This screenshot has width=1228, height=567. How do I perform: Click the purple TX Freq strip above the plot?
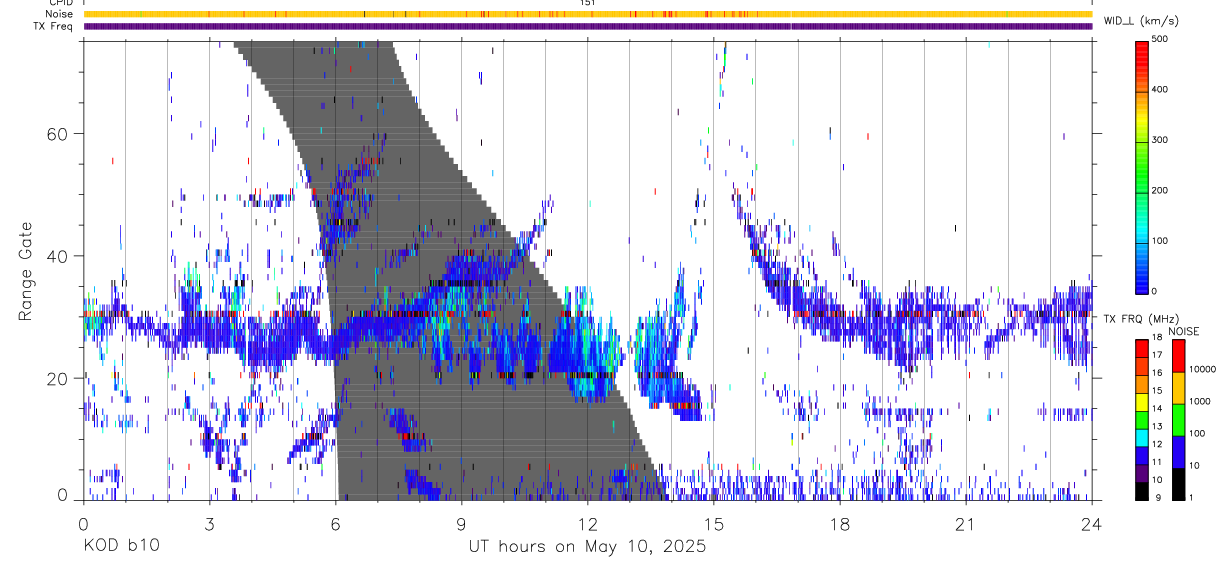click(x=587, y=26)
